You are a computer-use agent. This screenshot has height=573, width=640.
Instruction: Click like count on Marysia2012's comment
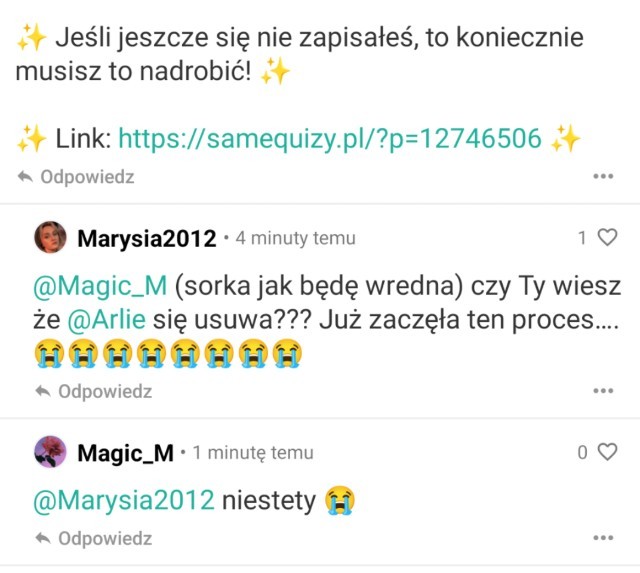tap(582, 238)
